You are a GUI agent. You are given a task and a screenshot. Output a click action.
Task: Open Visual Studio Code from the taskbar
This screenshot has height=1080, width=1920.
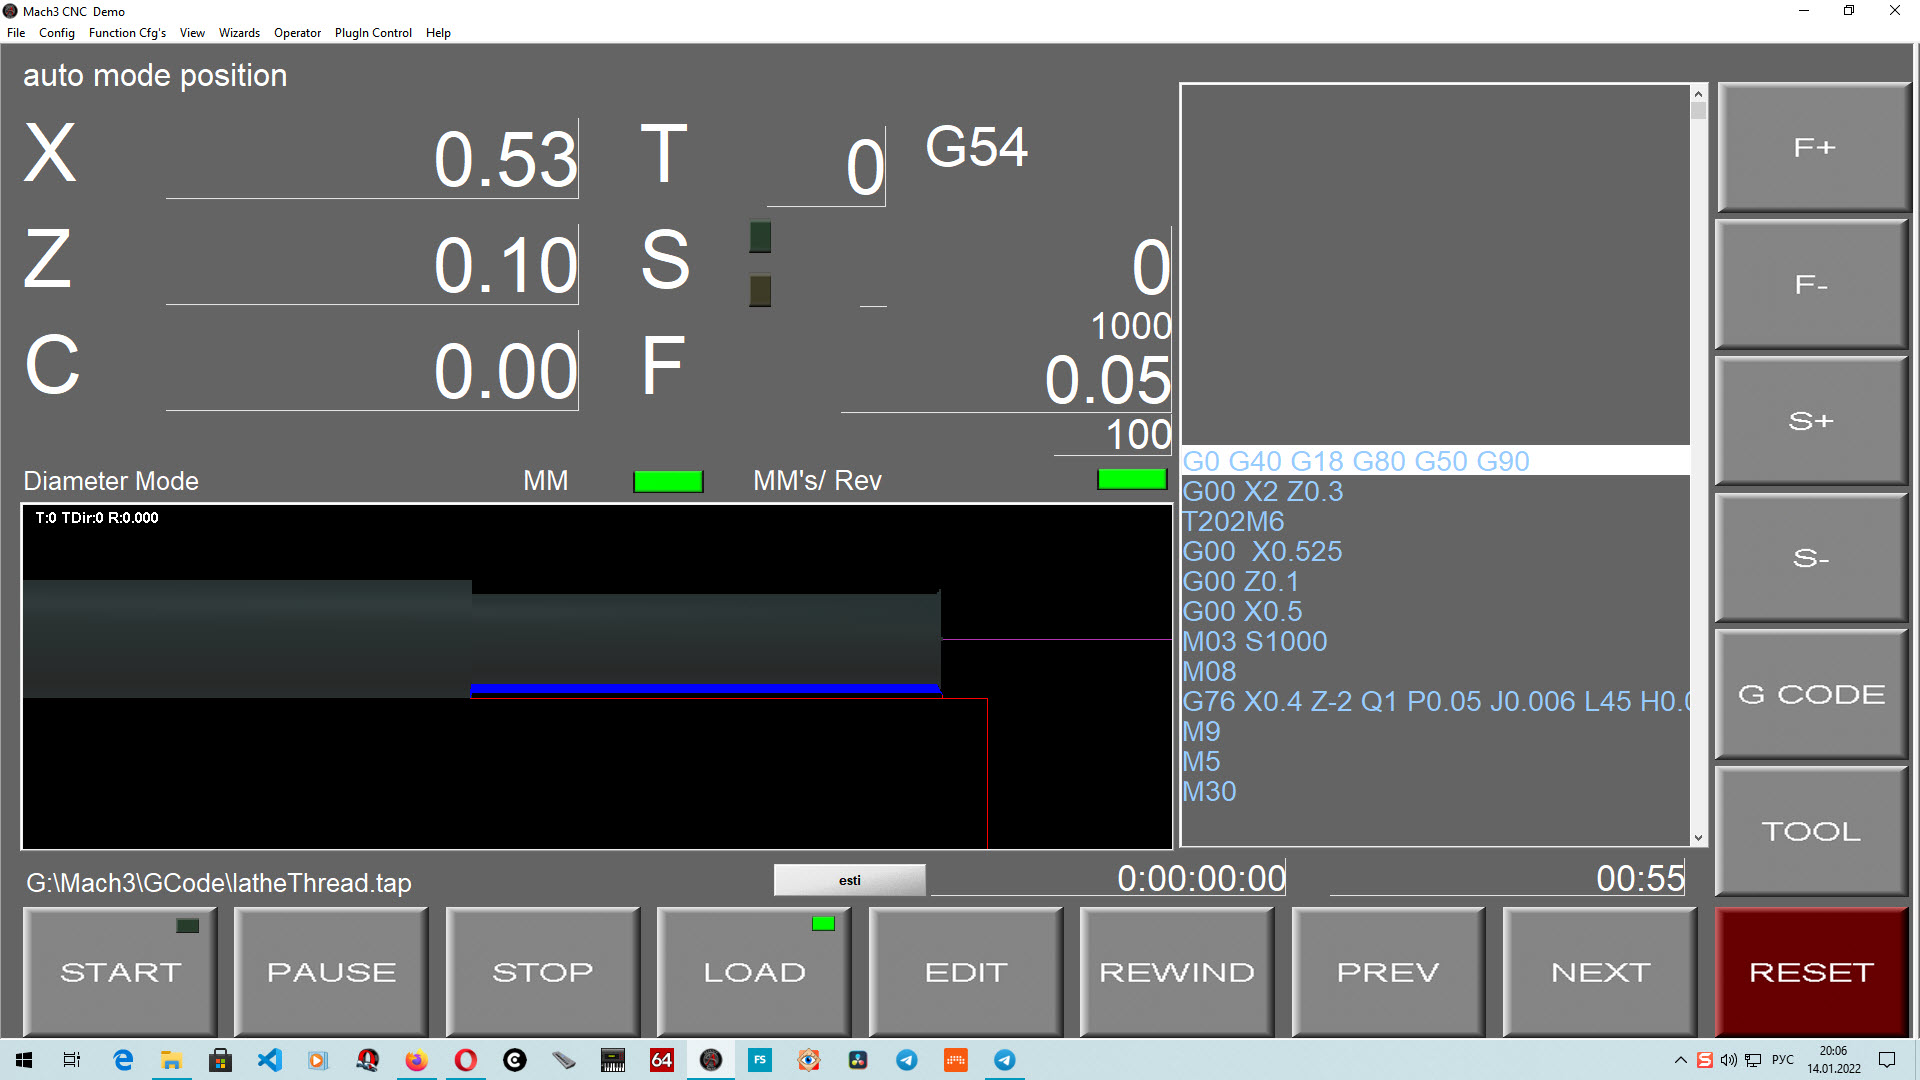(270, 1060)
